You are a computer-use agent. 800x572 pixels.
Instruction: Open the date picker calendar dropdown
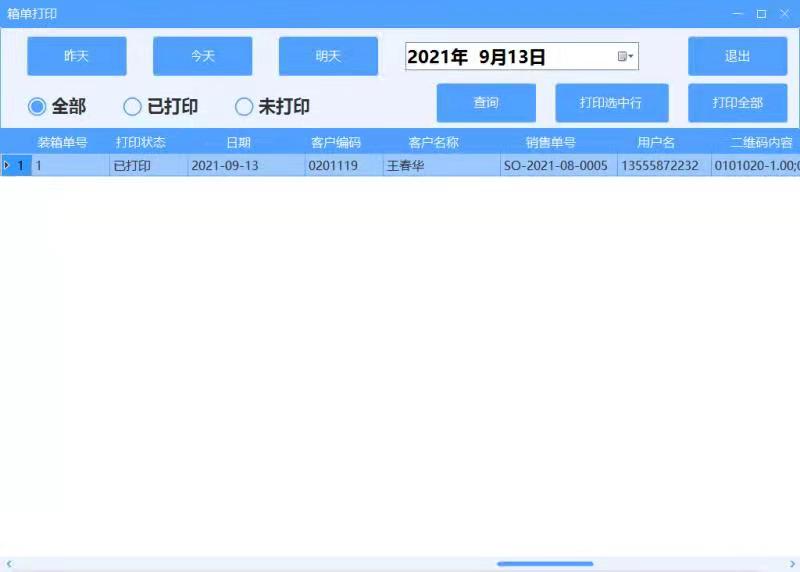[x=625, y=57]
